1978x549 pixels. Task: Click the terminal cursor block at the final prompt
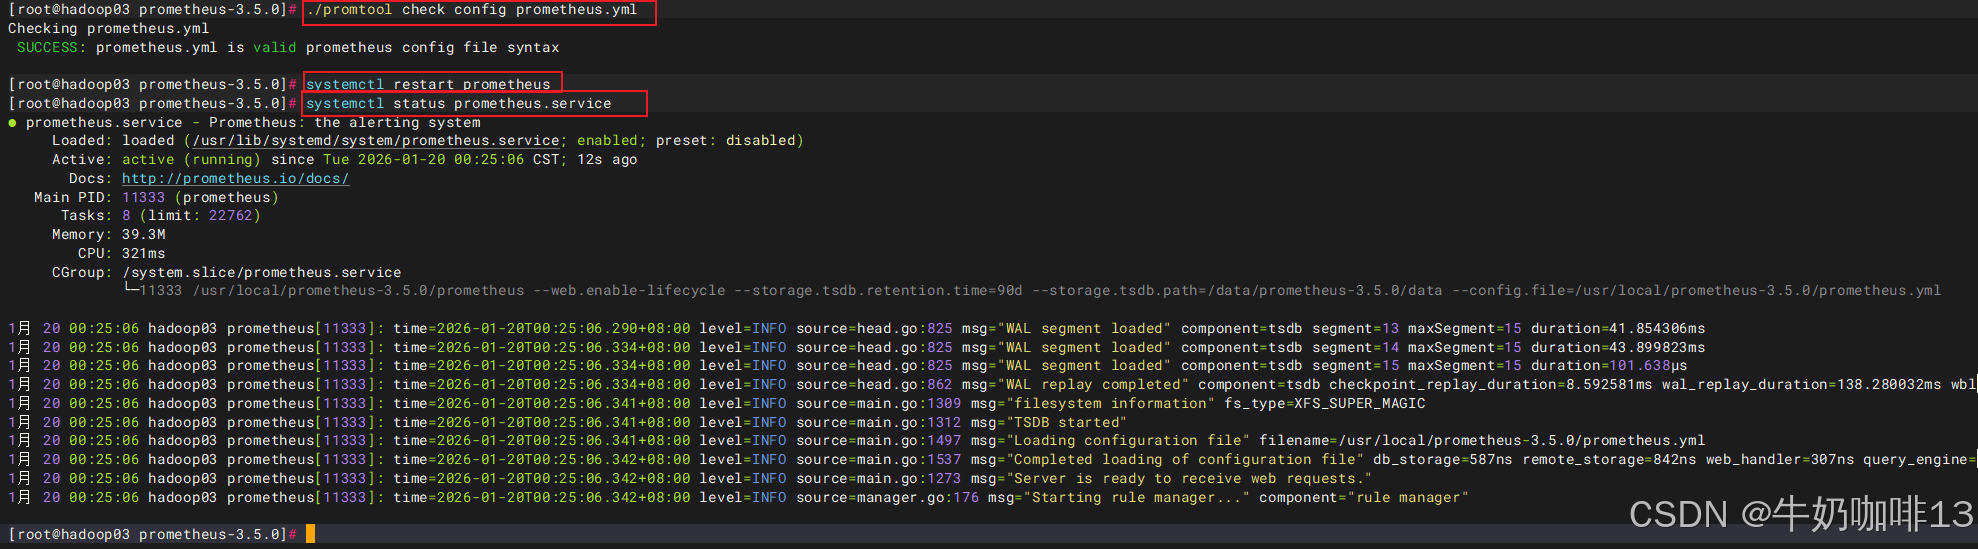pos(311,534)
